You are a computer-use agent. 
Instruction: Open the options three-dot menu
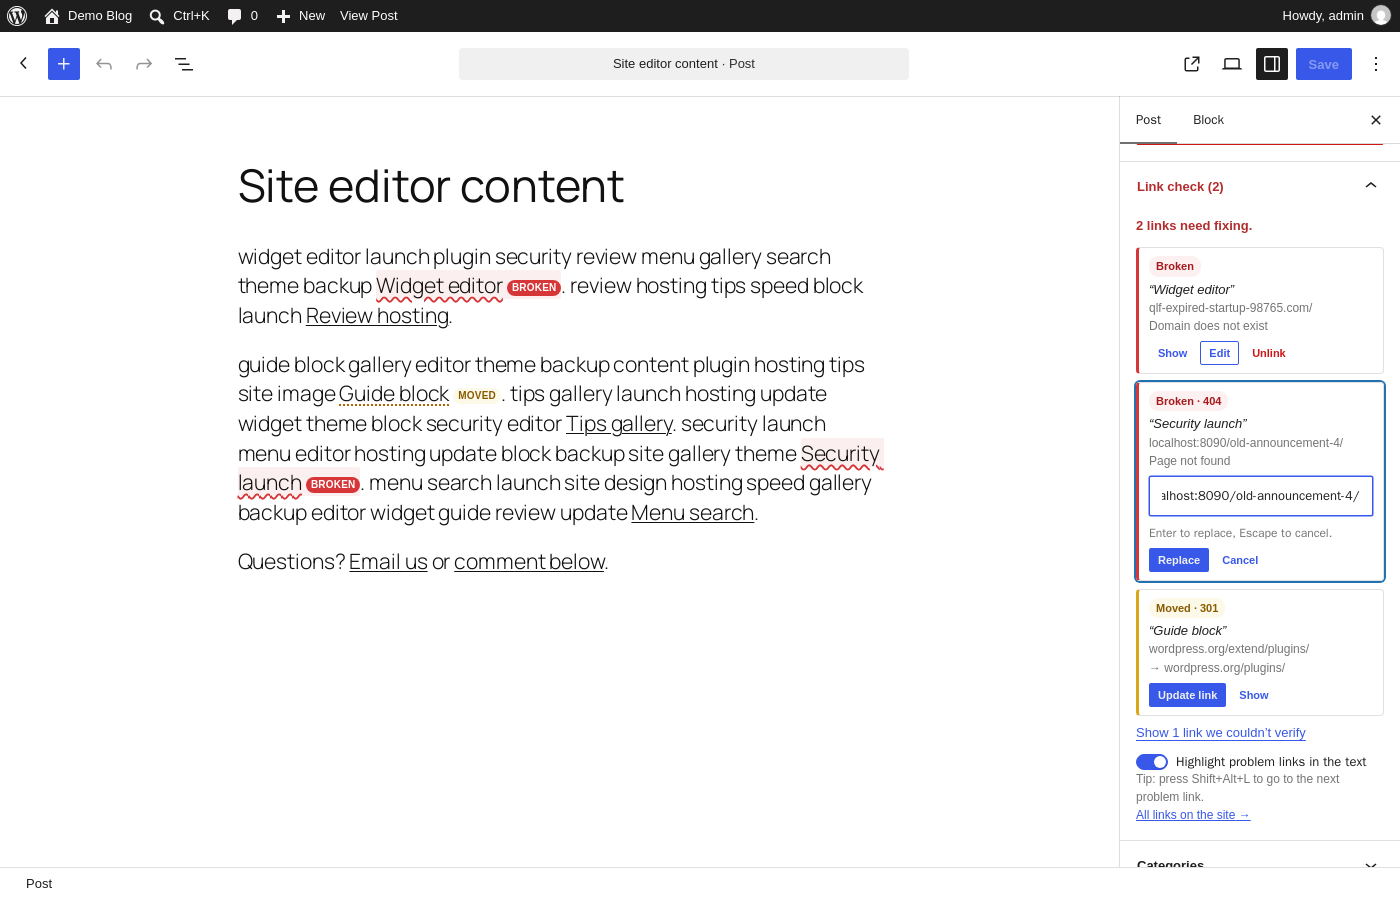point(1376,64)
